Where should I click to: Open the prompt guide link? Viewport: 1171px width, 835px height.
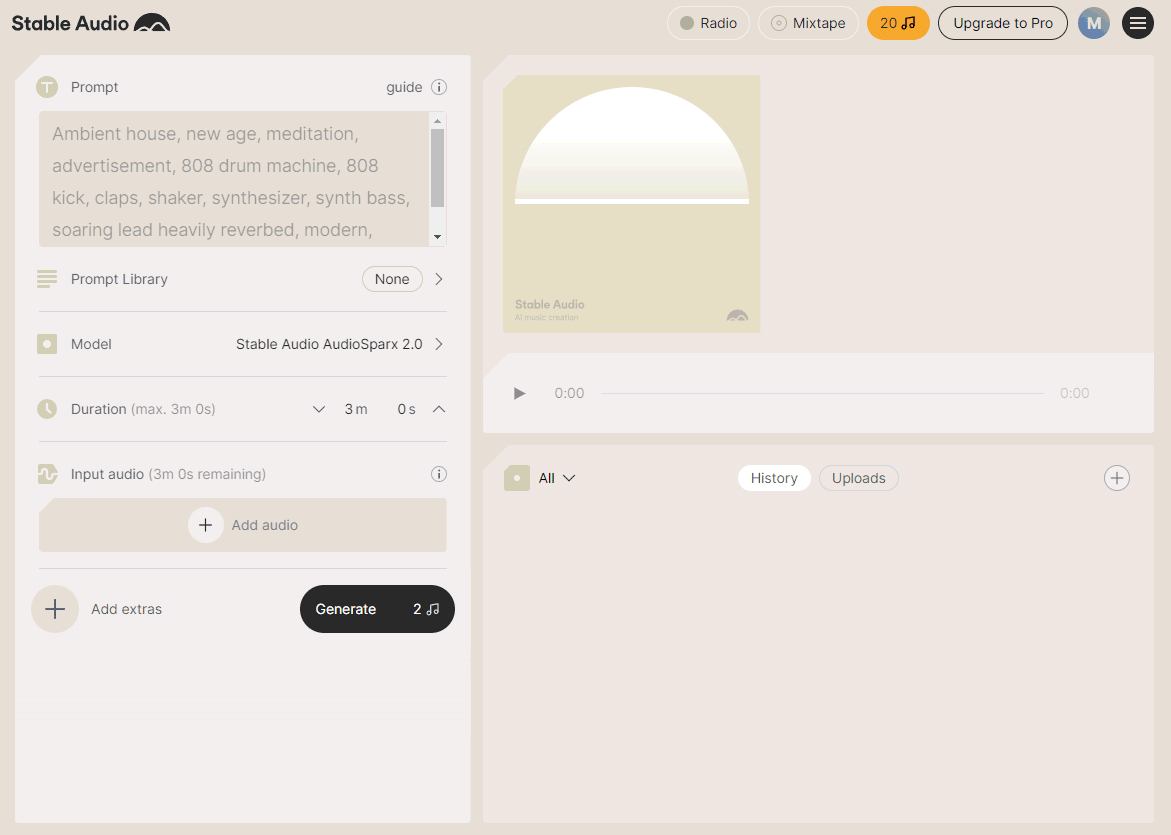click(x=404, y=87)
